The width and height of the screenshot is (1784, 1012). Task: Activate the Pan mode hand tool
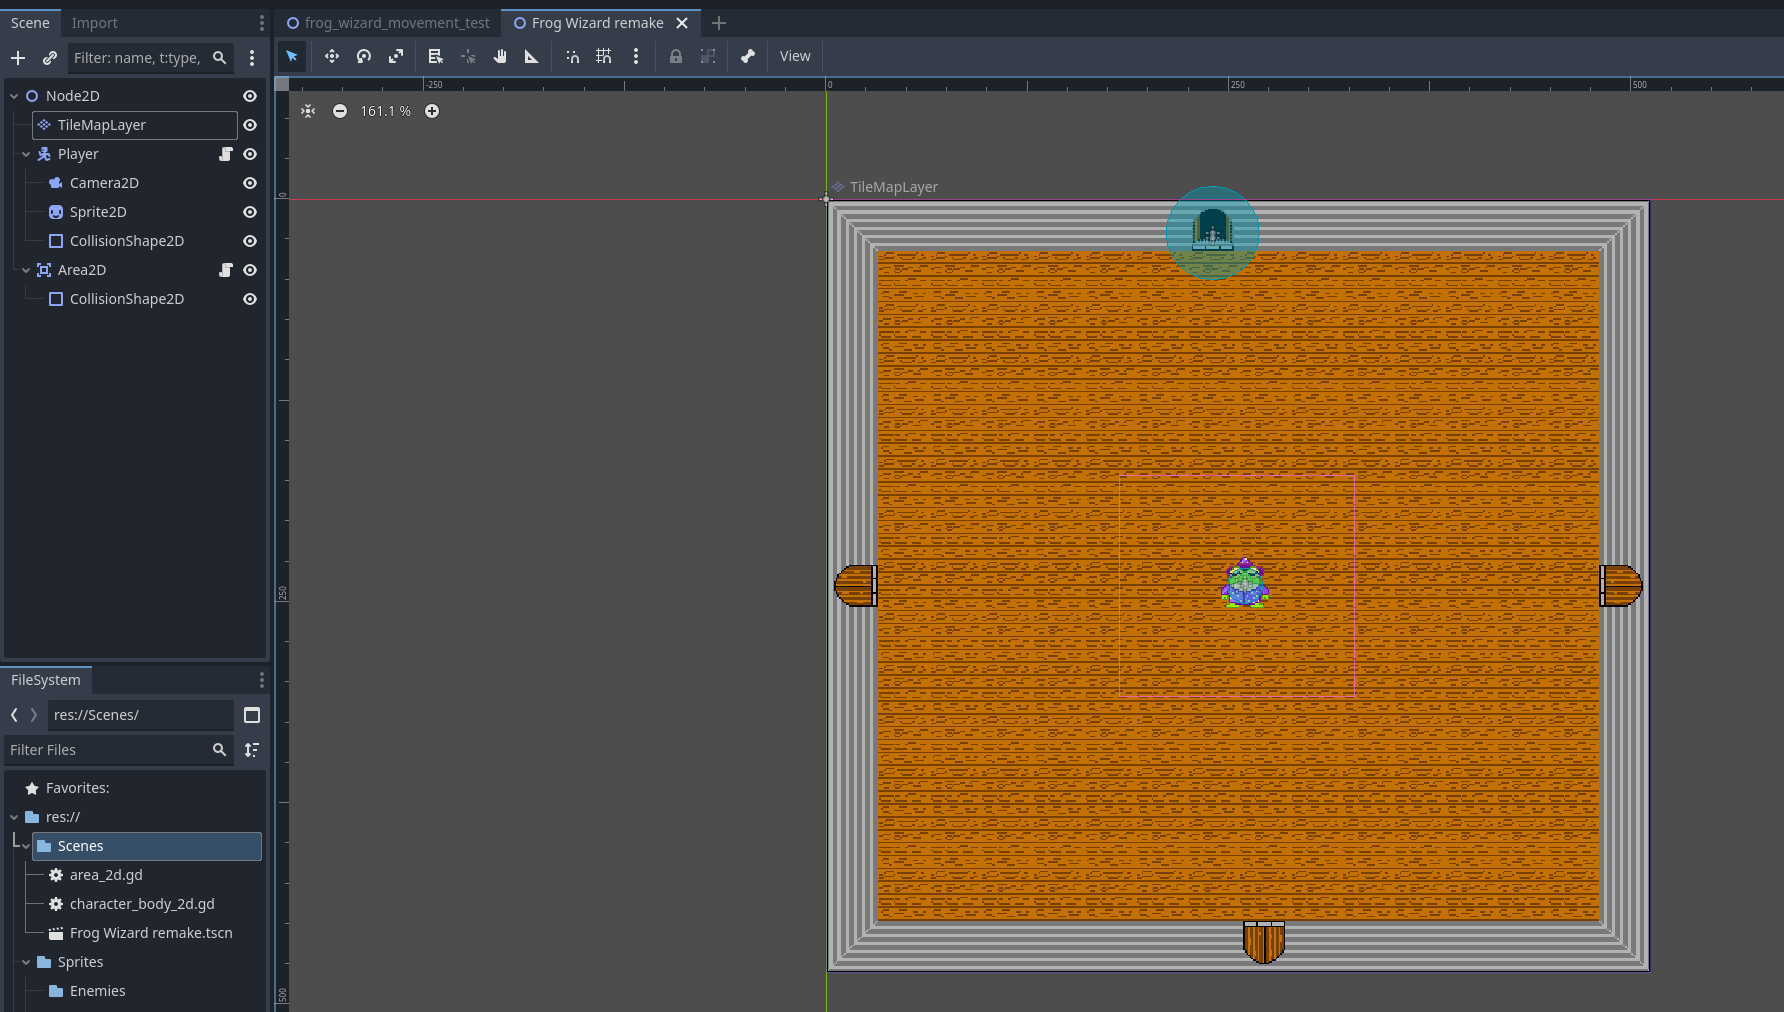click(500, 57)
